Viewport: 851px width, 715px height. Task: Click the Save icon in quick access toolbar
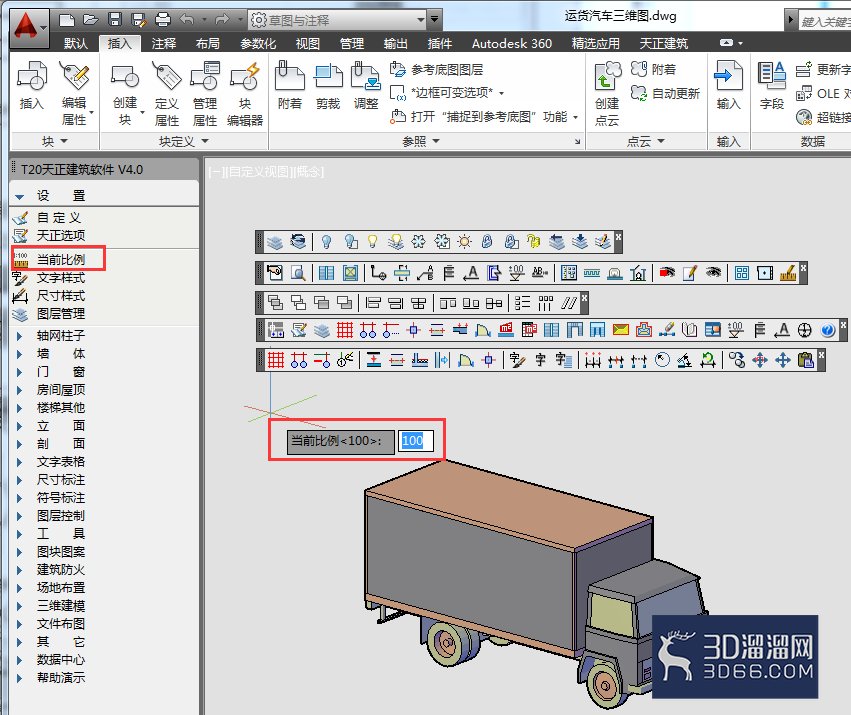115,21
